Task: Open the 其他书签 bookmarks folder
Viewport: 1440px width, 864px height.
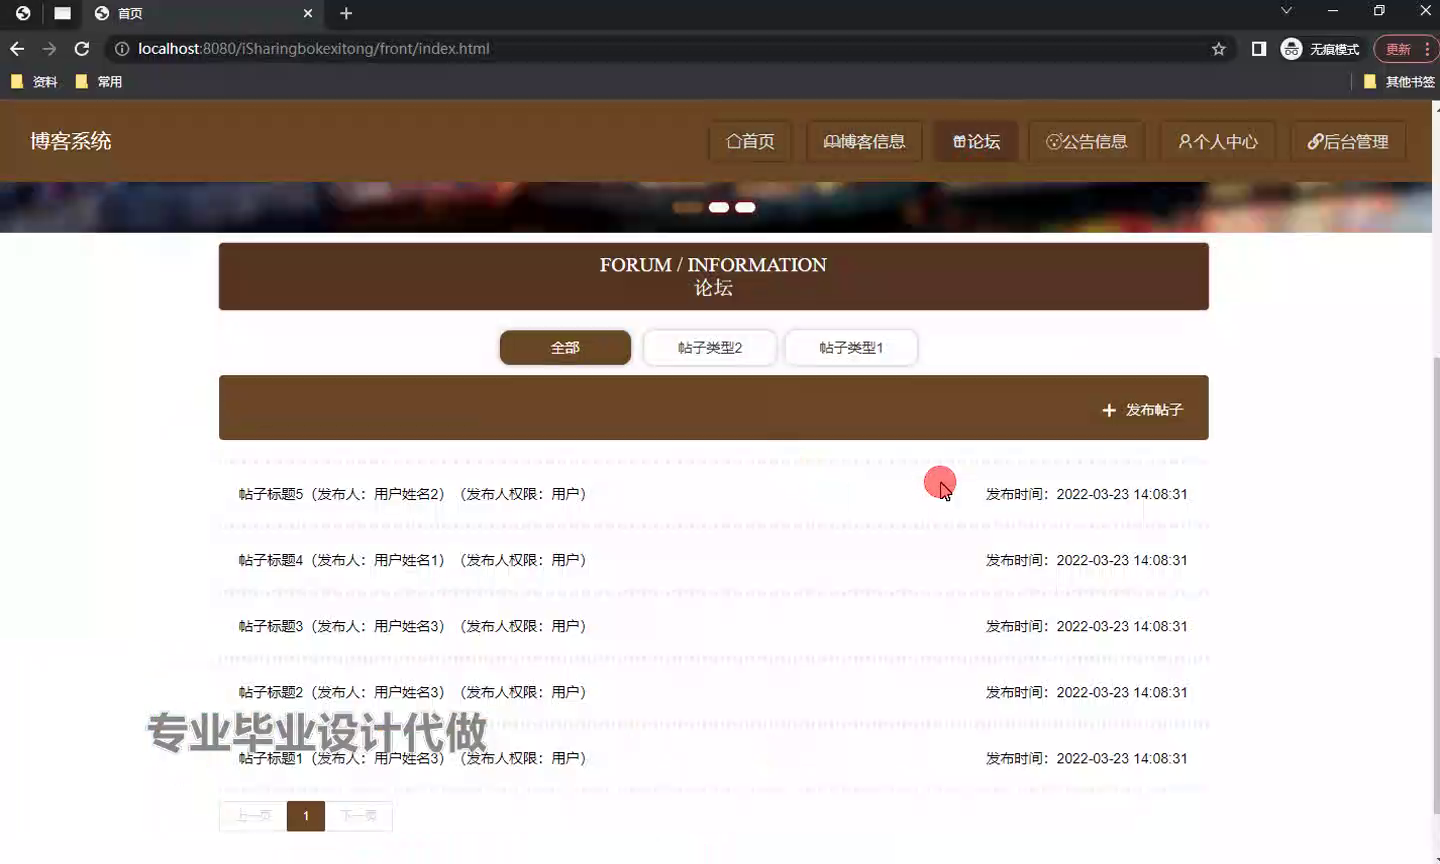Action: (1399, 82)
